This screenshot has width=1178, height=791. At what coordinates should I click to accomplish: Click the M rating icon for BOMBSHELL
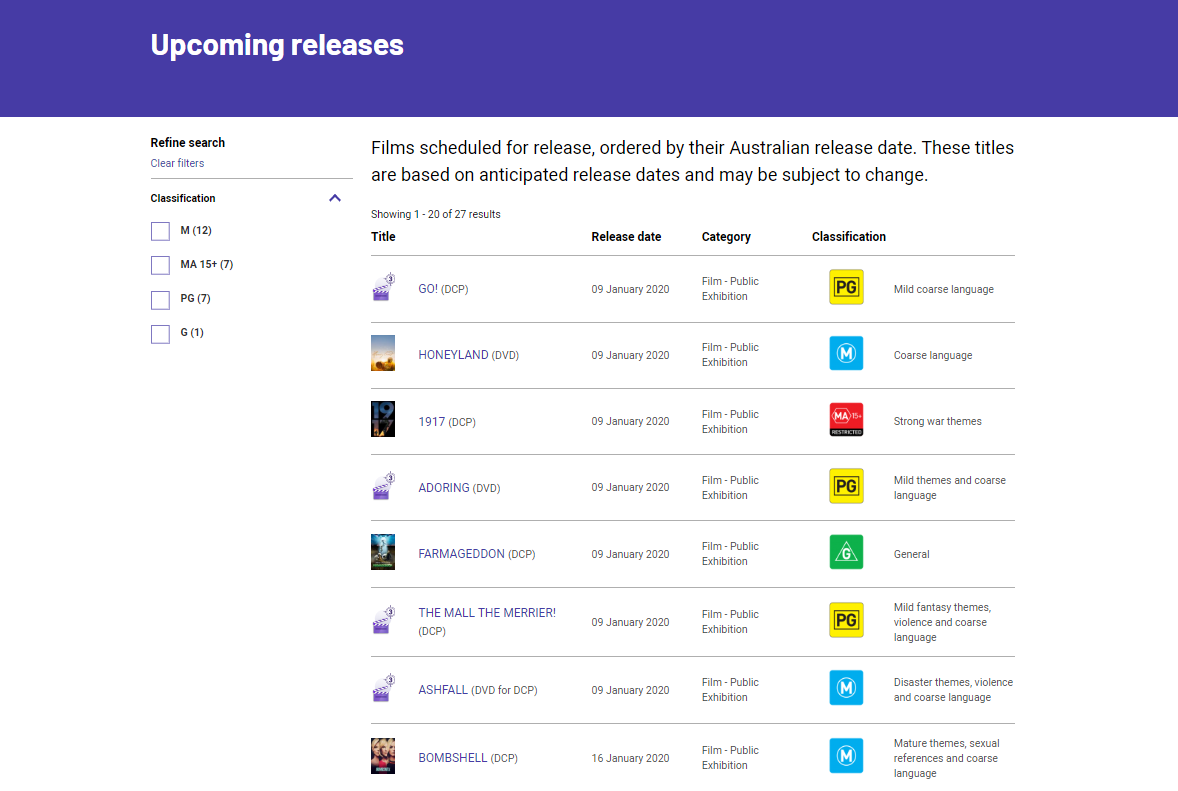point(846,756)
